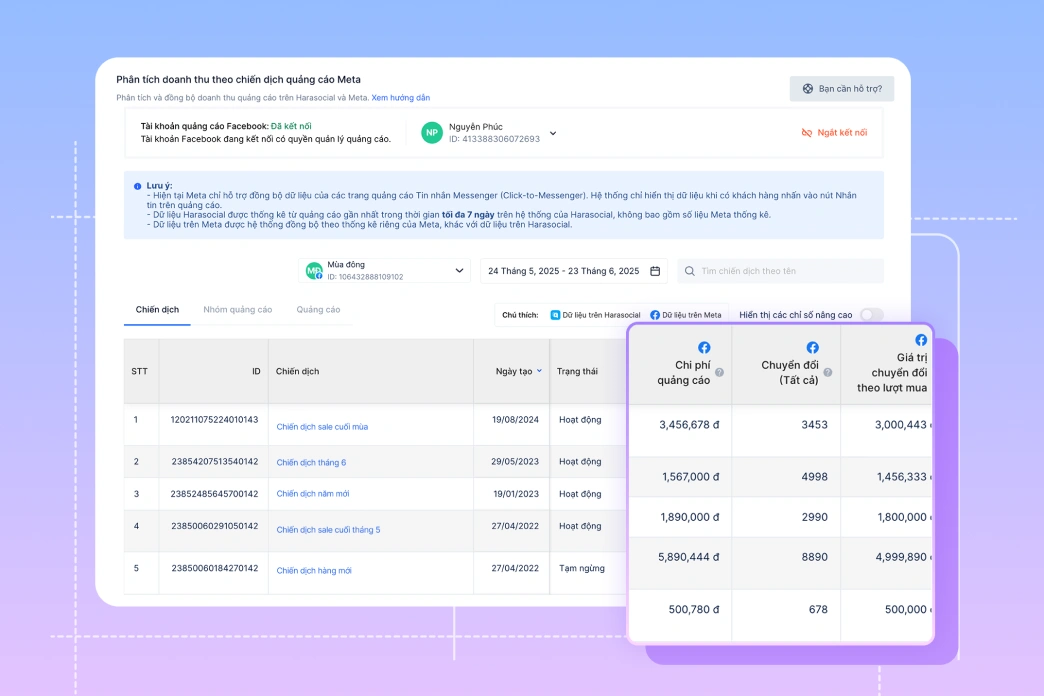Image resolution: width=1044 pixels, height=696 pixels.
Task: Focus the 'Tìm chiến dịch theo tên' search field
Action: coord(787,271)
